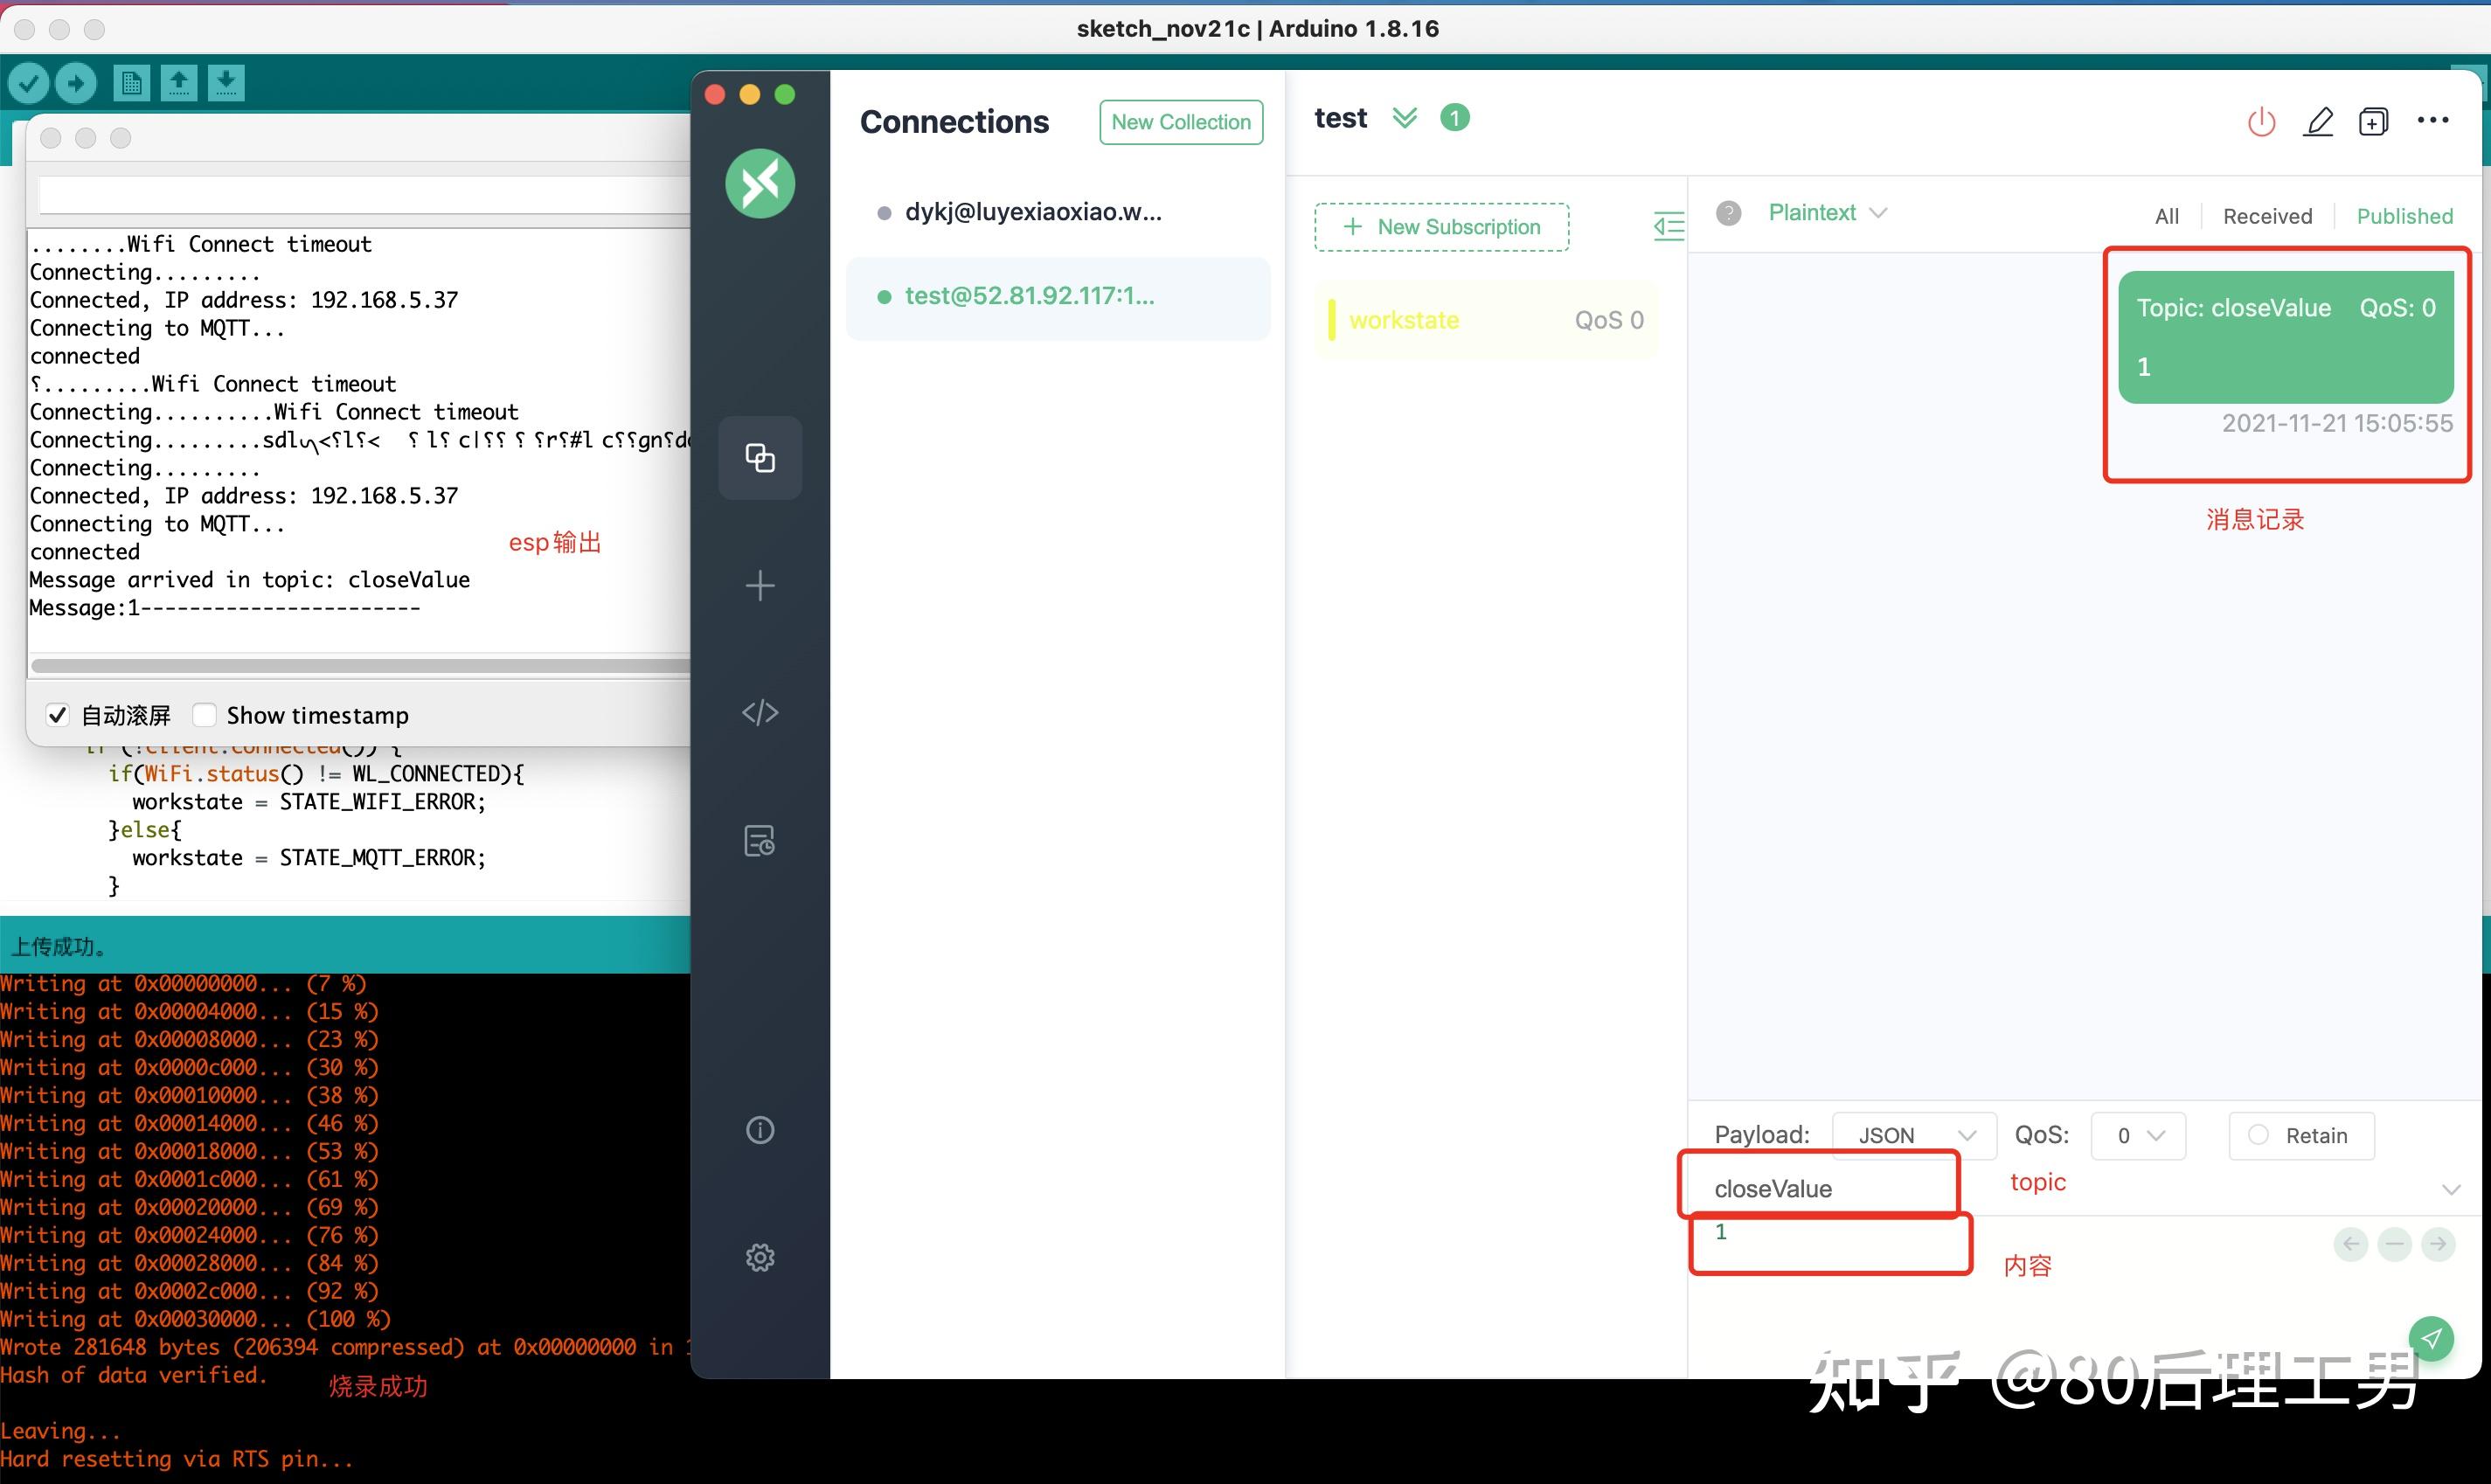Click the New Collection button
The width and height of the screenshot is (2491, 1484).
point(1181,122)
